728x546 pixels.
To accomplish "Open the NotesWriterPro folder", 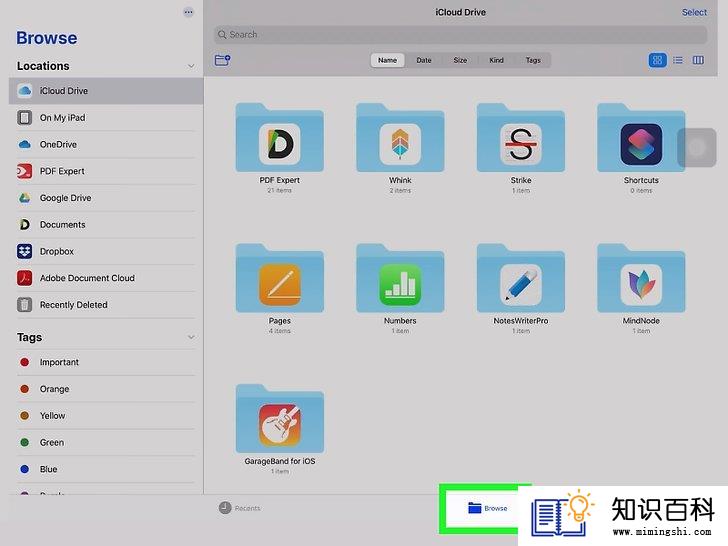I will [x=521, y=288].
